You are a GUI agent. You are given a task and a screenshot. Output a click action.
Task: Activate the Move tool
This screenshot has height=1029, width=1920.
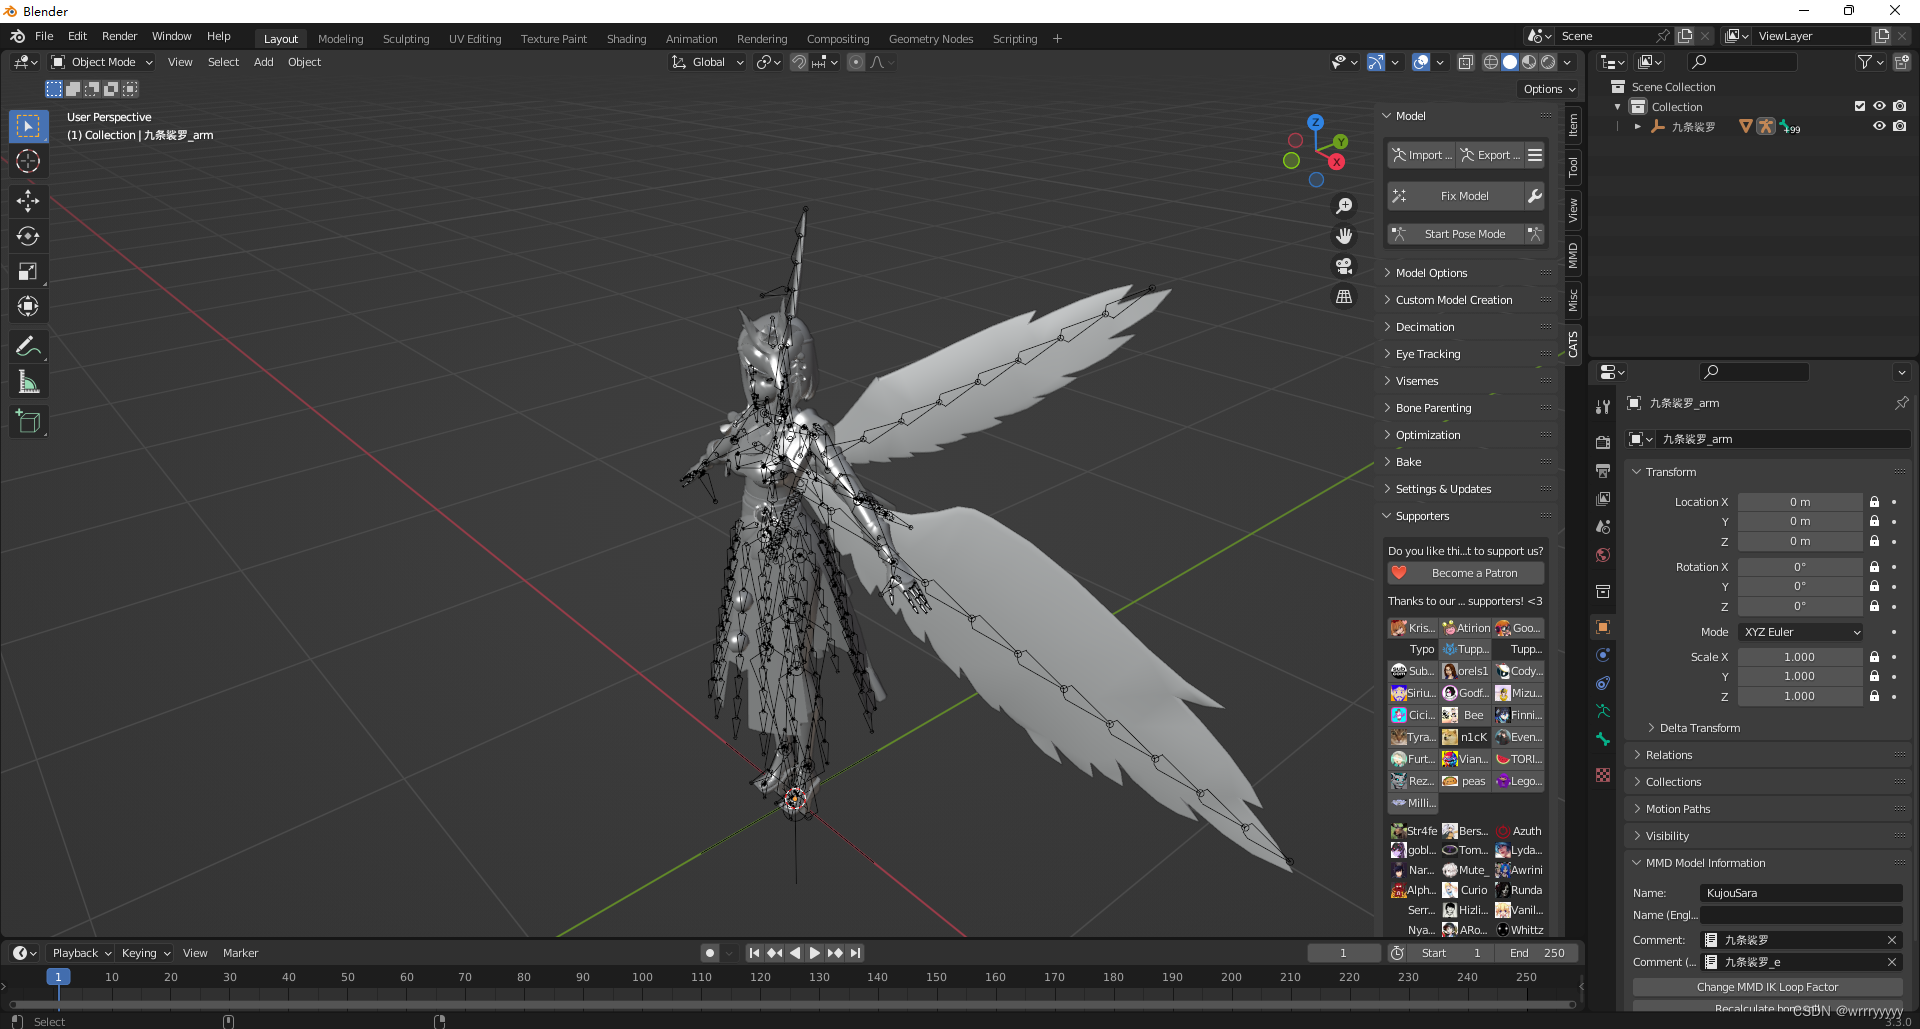[x=28, y=201]
